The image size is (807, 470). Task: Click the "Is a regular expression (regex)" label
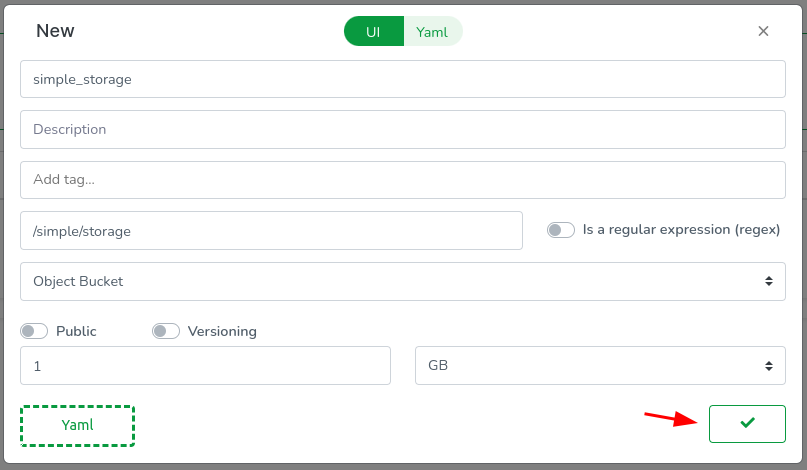pyautogui.click(x=681, y=230)
